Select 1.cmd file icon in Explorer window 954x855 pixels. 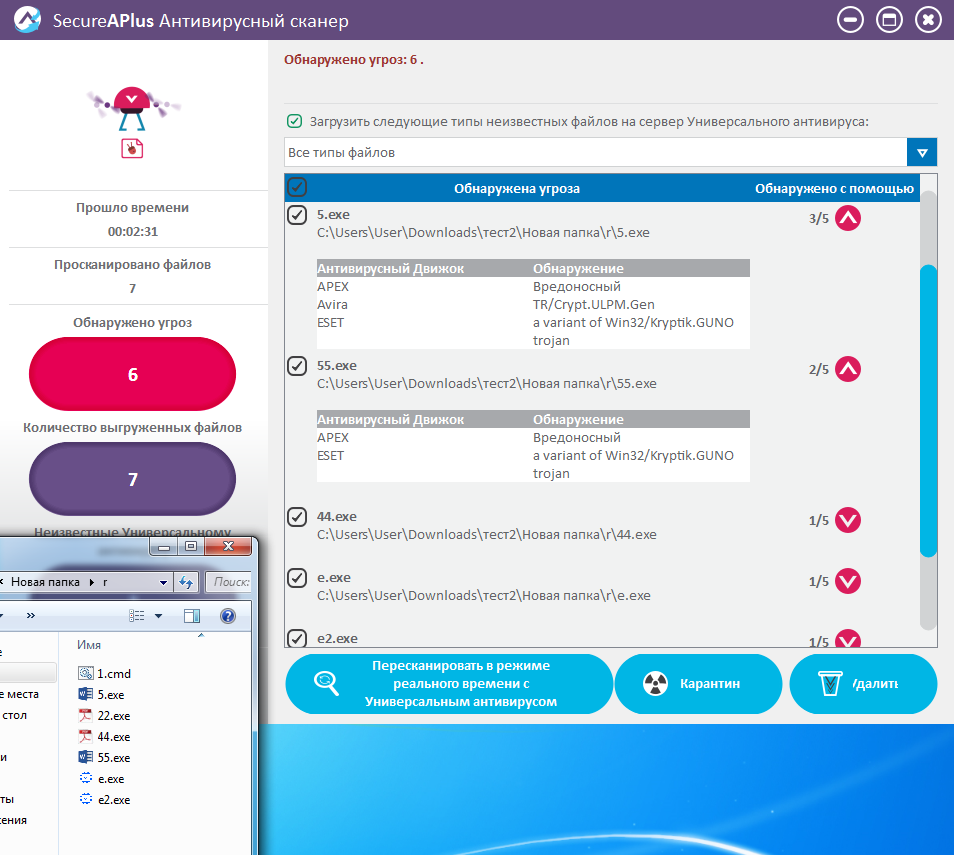pyautogui.click(x=86, y=673)
